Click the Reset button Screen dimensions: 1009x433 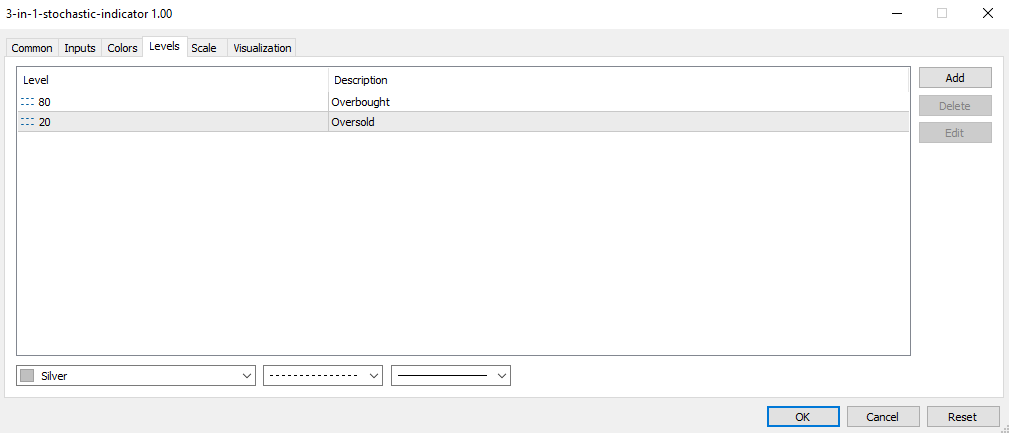pos(963,417)
